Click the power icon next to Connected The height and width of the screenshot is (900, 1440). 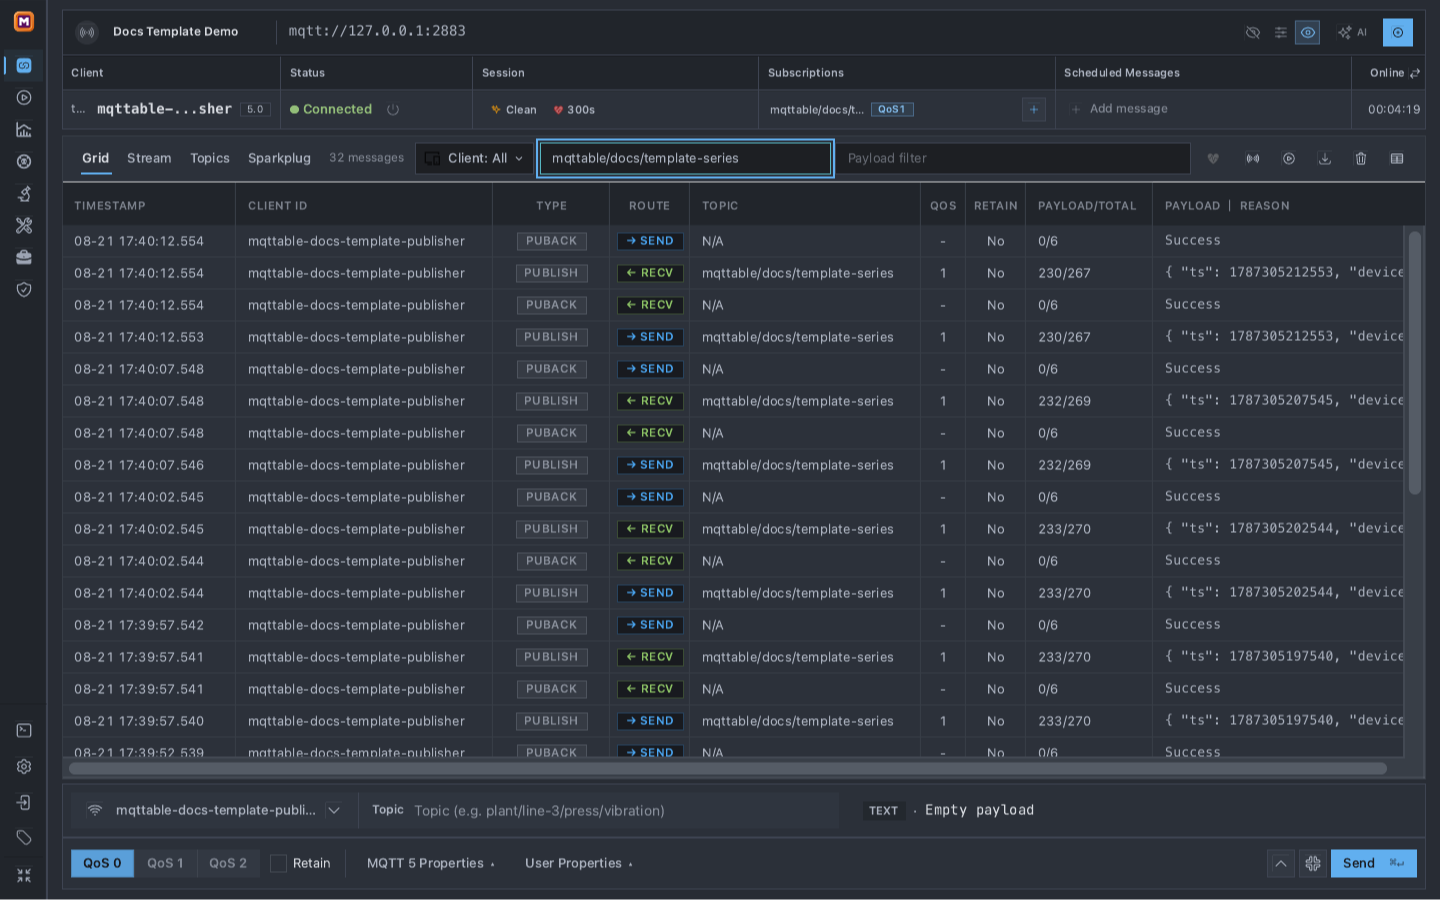393,110
